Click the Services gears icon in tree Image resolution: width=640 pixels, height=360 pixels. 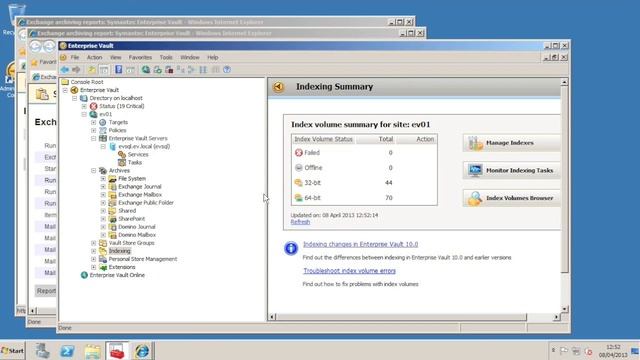click(x=122, y=154)
